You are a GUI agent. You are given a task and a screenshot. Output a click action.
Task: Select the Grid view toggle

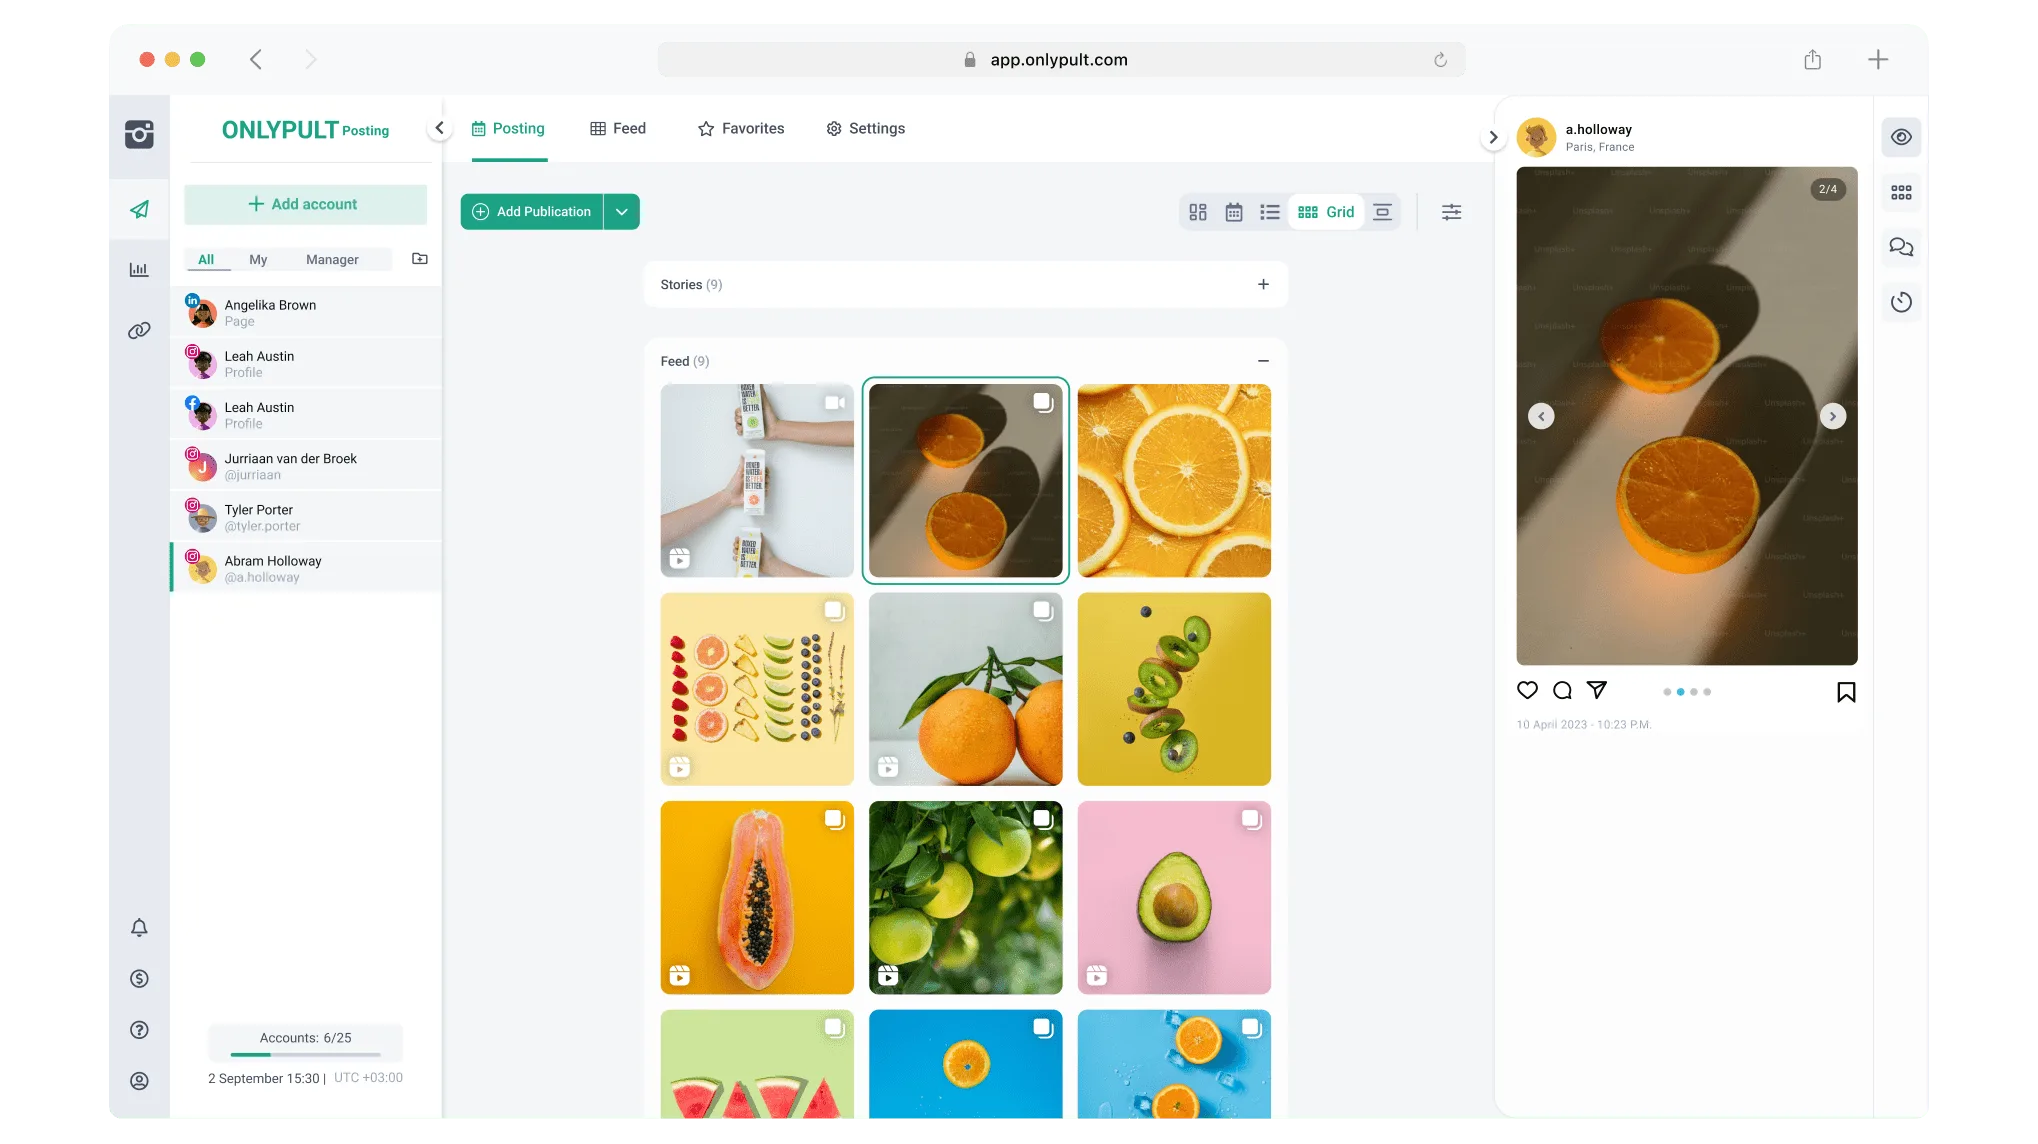(1326, 212)
